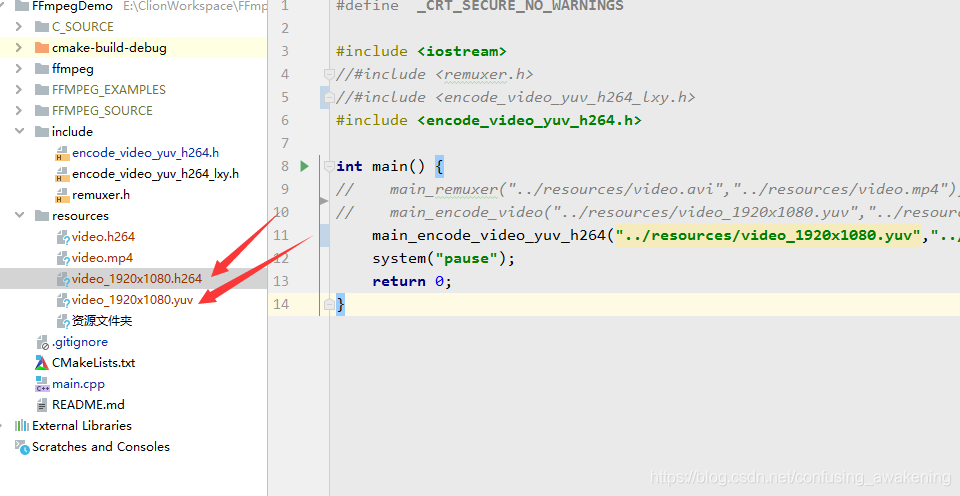Click the ffmpeg folder icon

pos(42,69)
